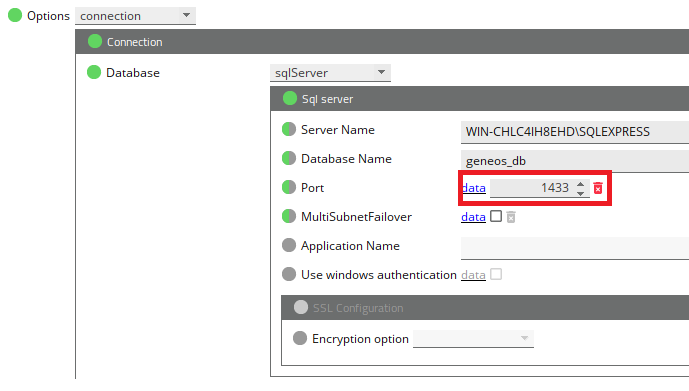Screen dimensions: 689x391
Task: Expand the Encryption option dropdown
Action: coord(473,339)
